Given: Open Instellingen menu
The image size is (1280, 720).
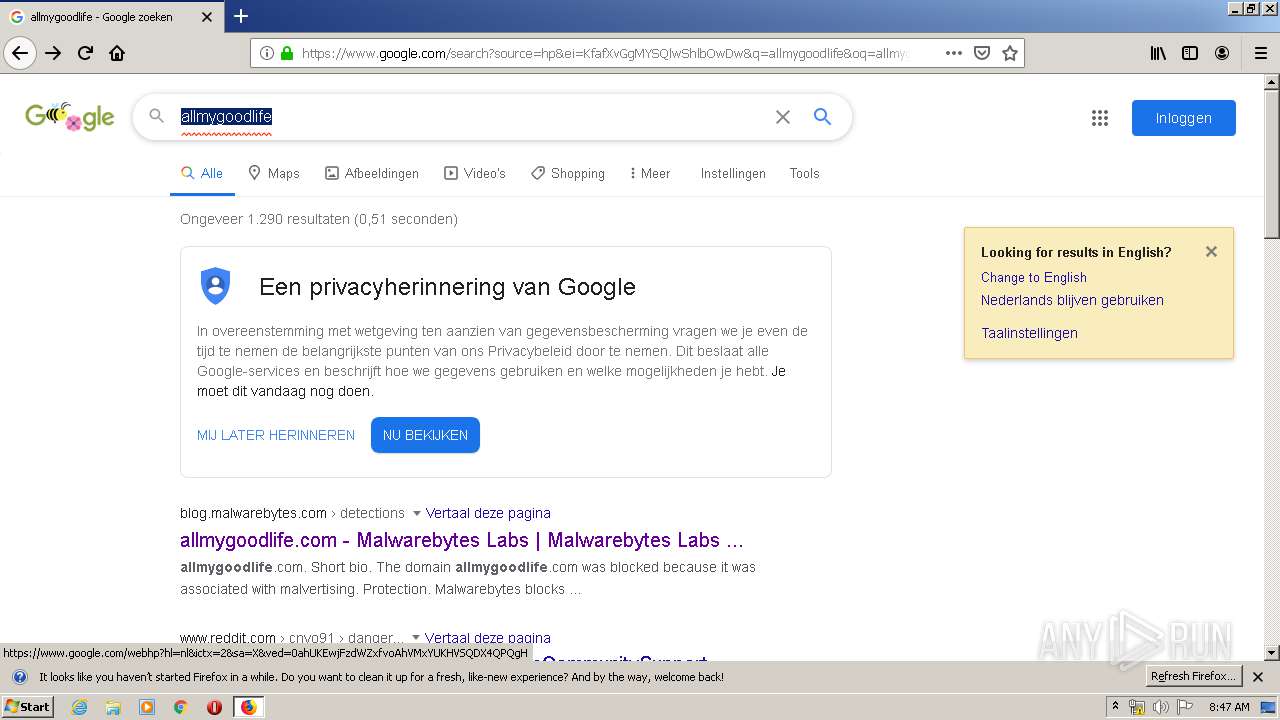Looking at the screenshot, I should [733, 173].
